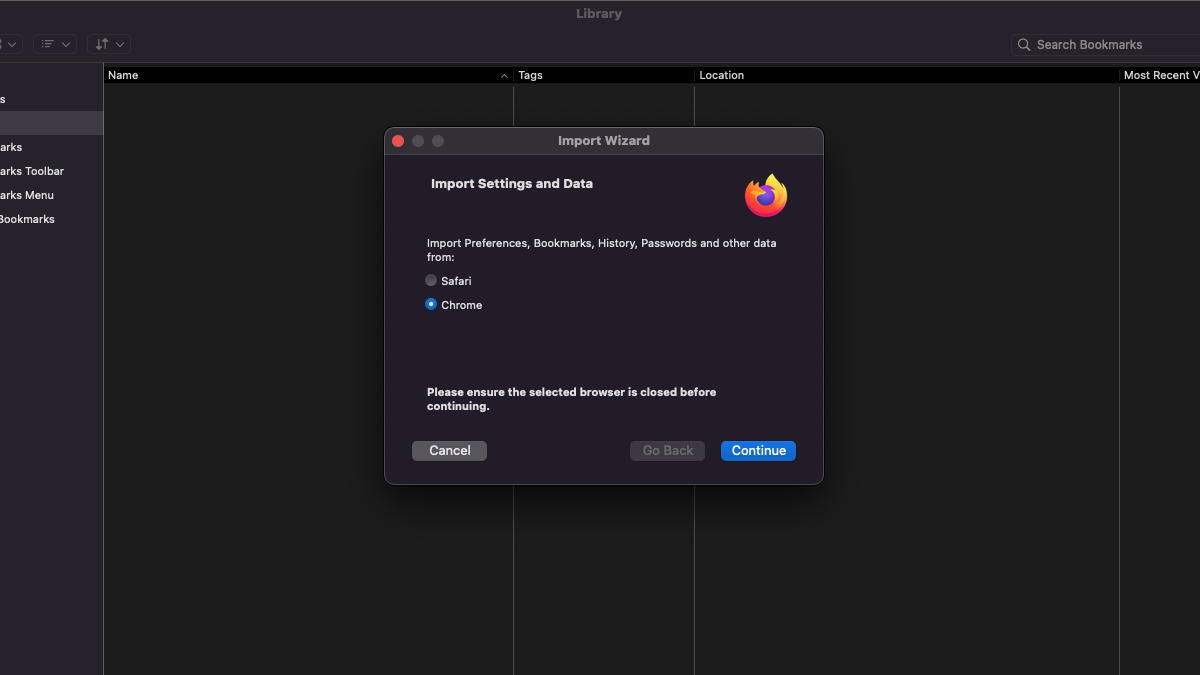The image size is (1200, 675).
Task: Select Bookmarks Toolbar in the Library sidebar
Action: pos(51,171)
